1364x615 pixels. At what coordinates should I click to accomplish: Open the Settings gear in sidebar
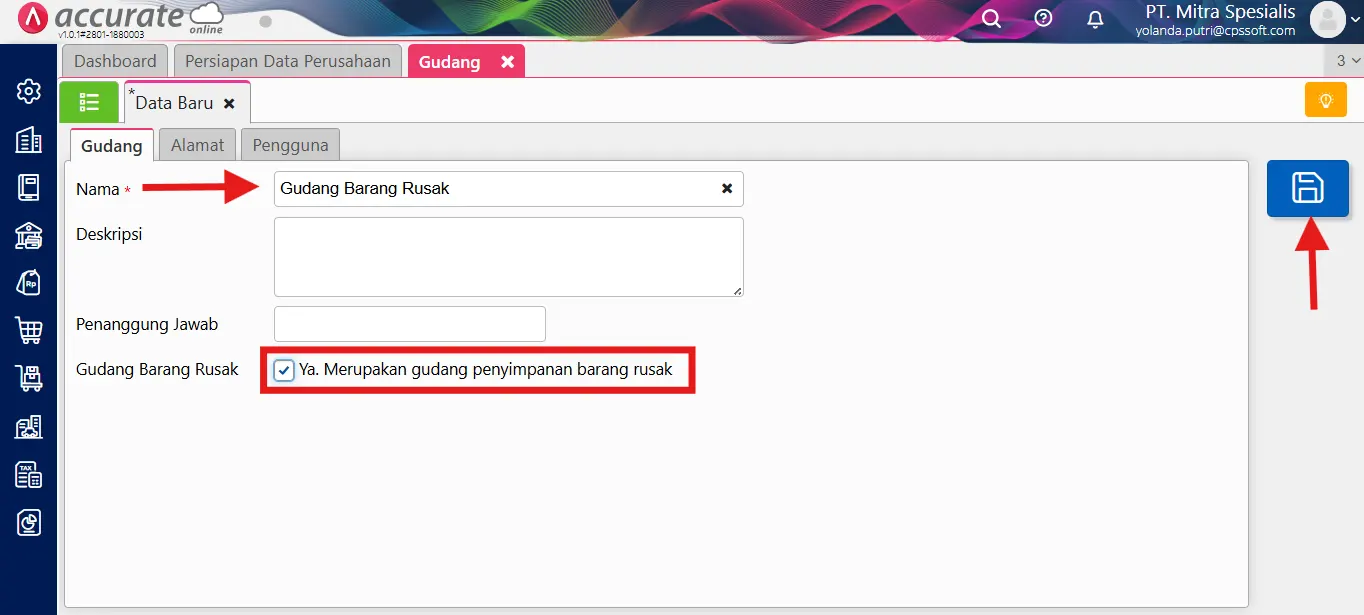click(29, 92)
